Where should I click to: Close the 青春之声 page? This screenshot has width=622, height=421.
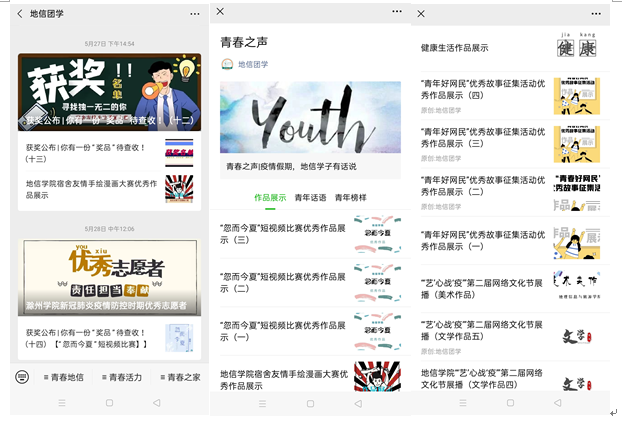point(220,12)
